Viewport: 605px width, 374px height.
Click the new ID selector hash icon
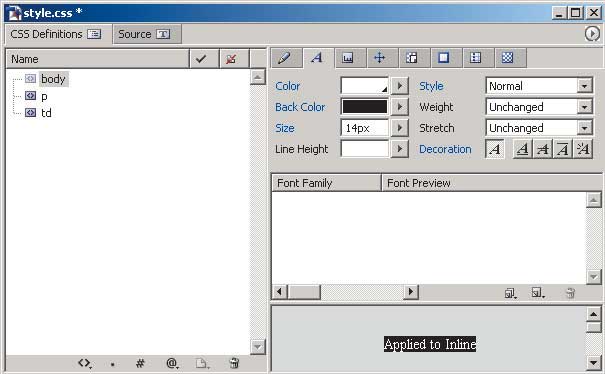[x=140, y=363]
